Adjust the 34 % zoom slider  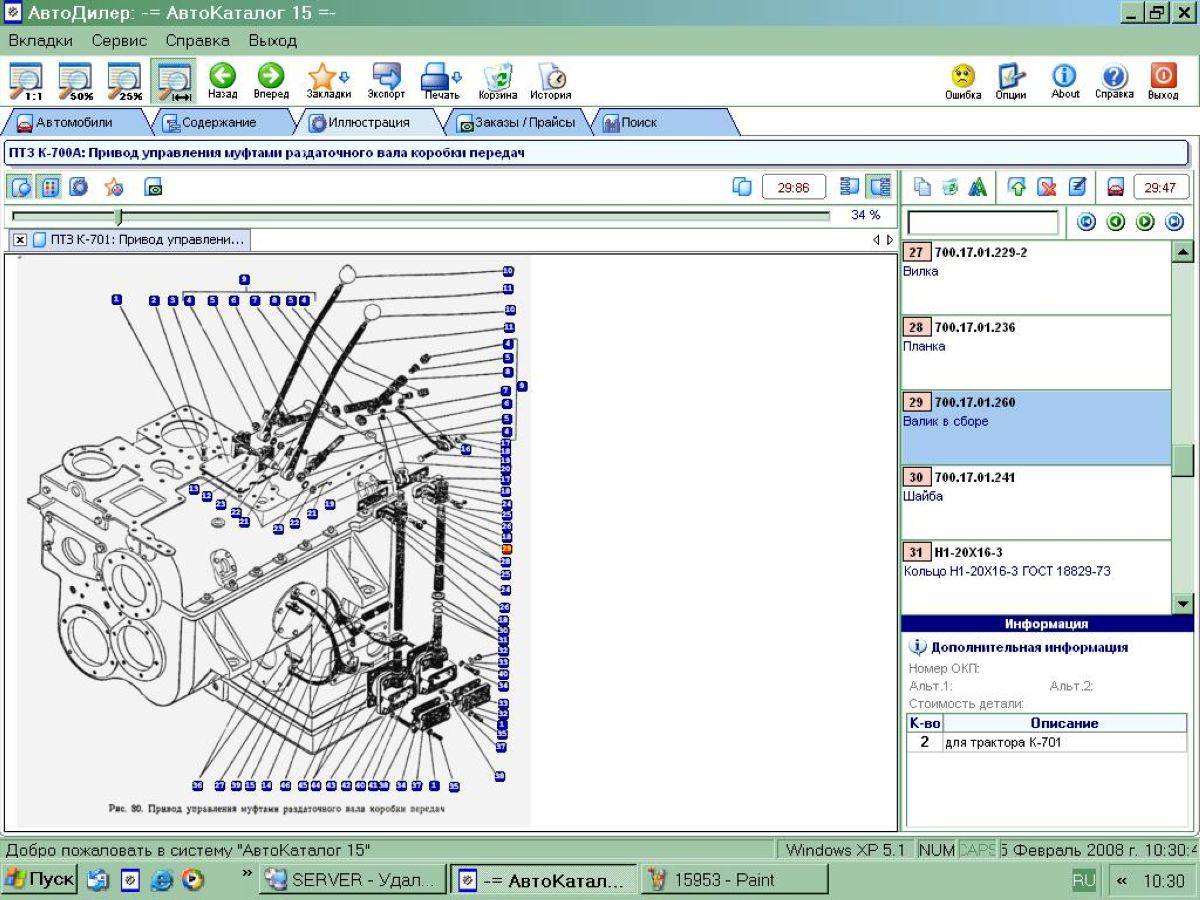coord(119,216)
